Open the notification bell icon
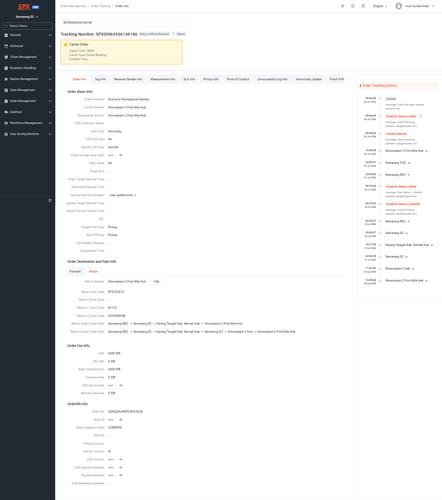 click(353, 6)
